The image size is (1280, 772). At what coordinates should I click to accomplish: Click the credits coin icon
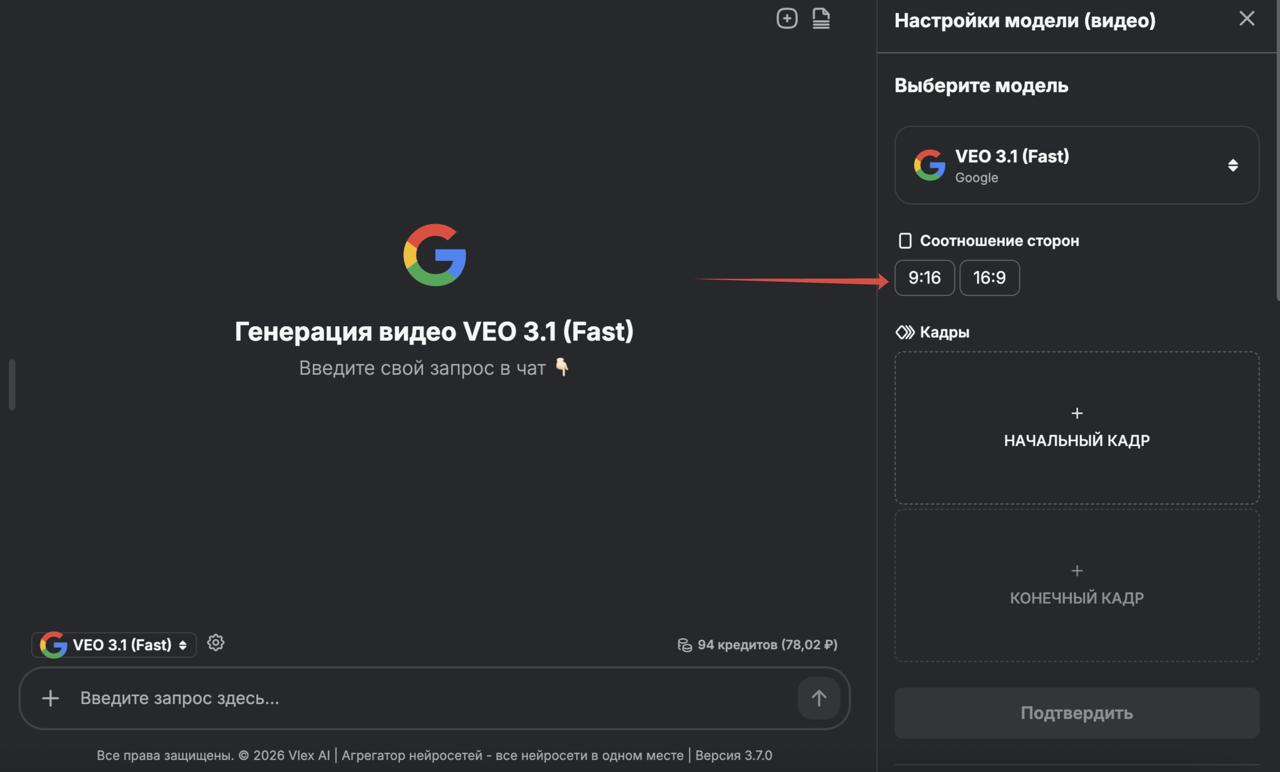[x=684, y=645]
